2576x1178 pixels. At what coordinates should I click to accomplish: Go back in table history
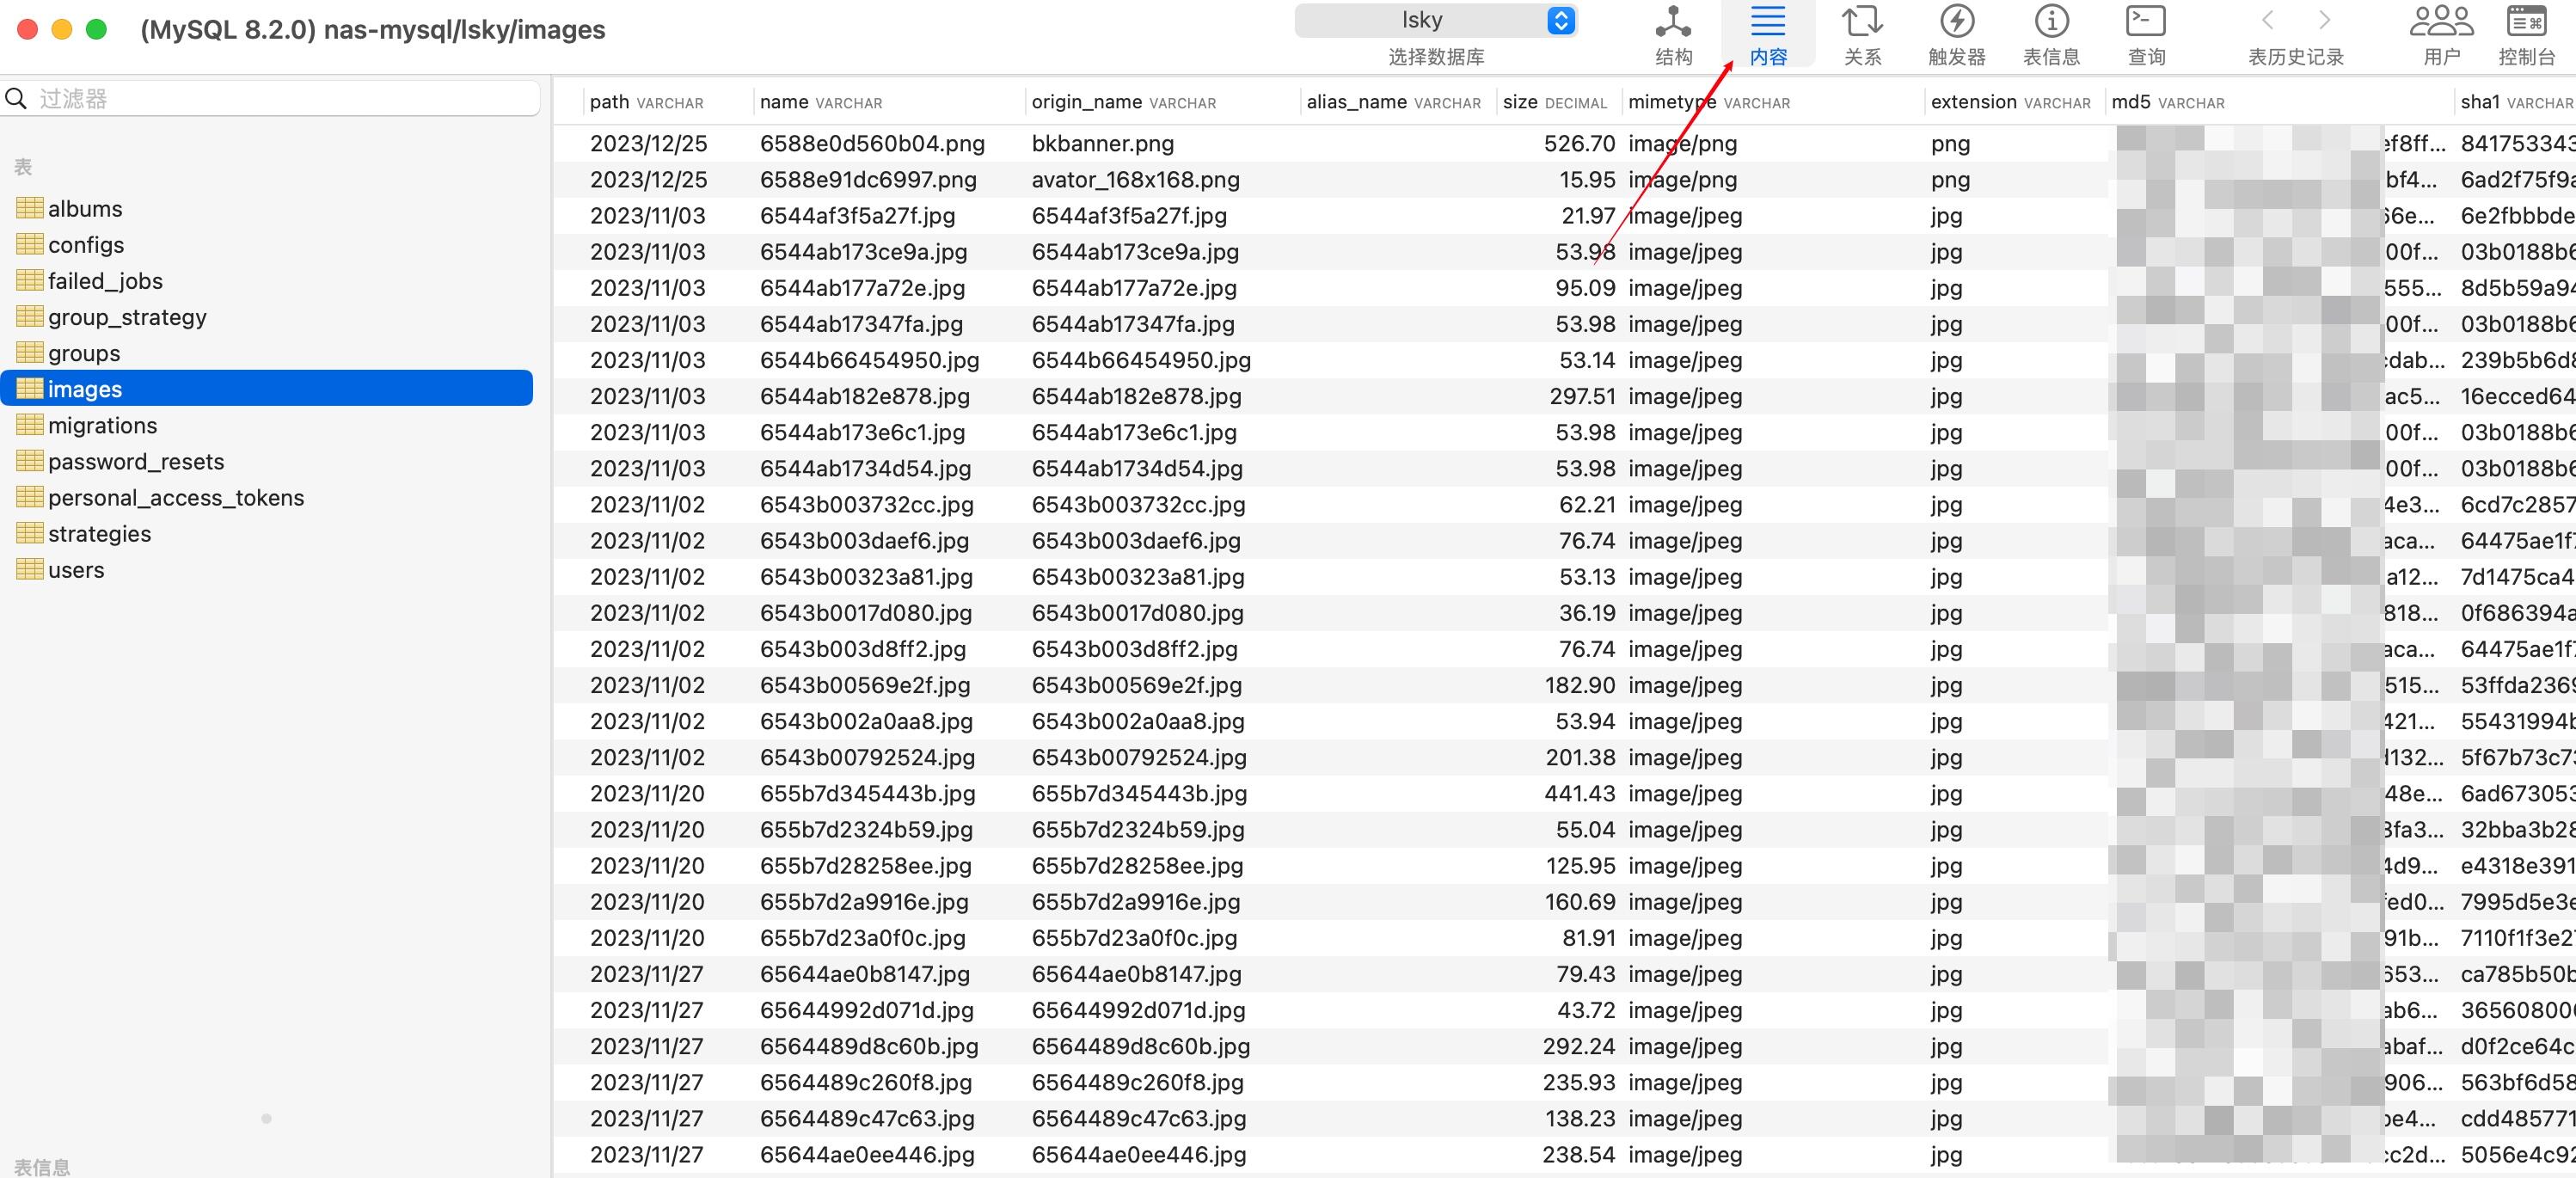click(2268, 20)
